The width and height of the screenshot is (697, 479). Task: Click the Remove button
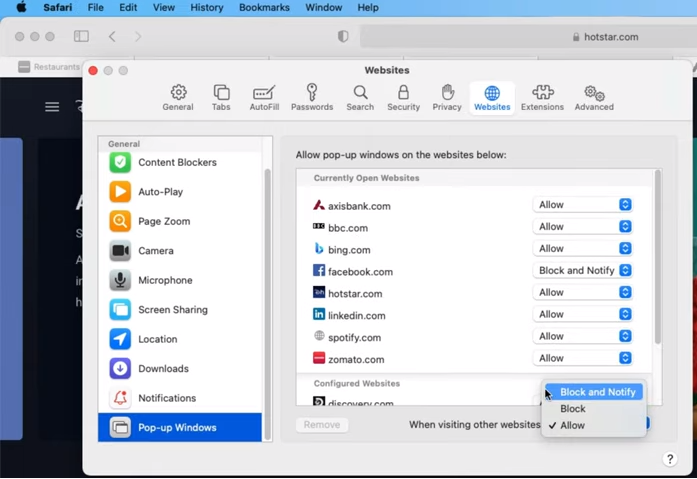(322, 425)
